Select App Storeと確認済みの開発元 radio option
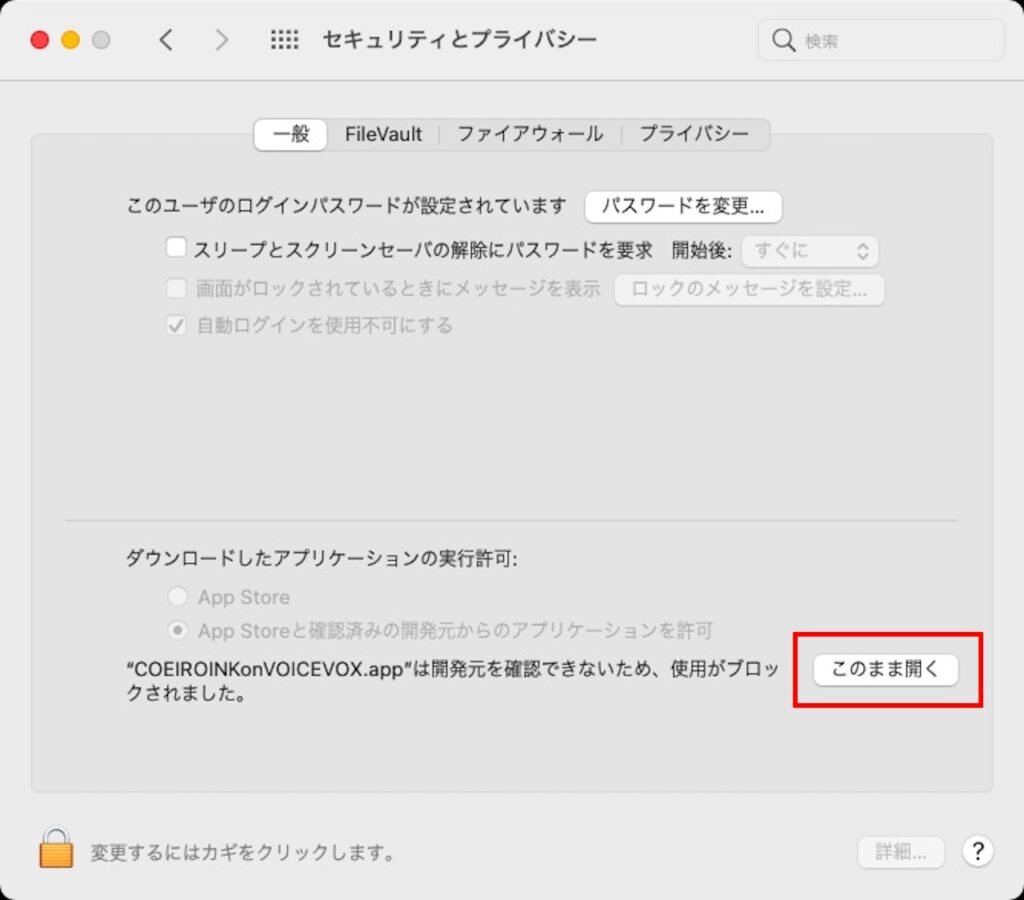 coord(177,630)
